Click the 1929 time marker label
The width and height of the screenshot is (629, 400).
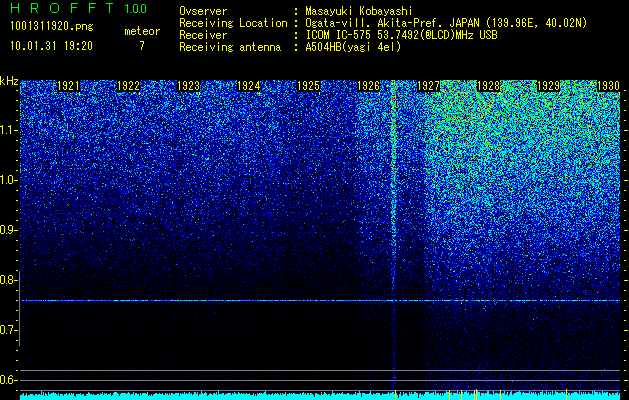[548, 86]
